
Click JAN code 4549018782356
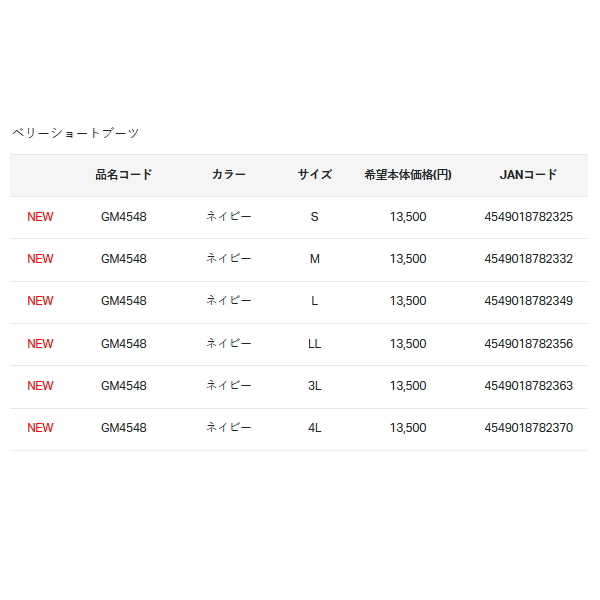528,344
